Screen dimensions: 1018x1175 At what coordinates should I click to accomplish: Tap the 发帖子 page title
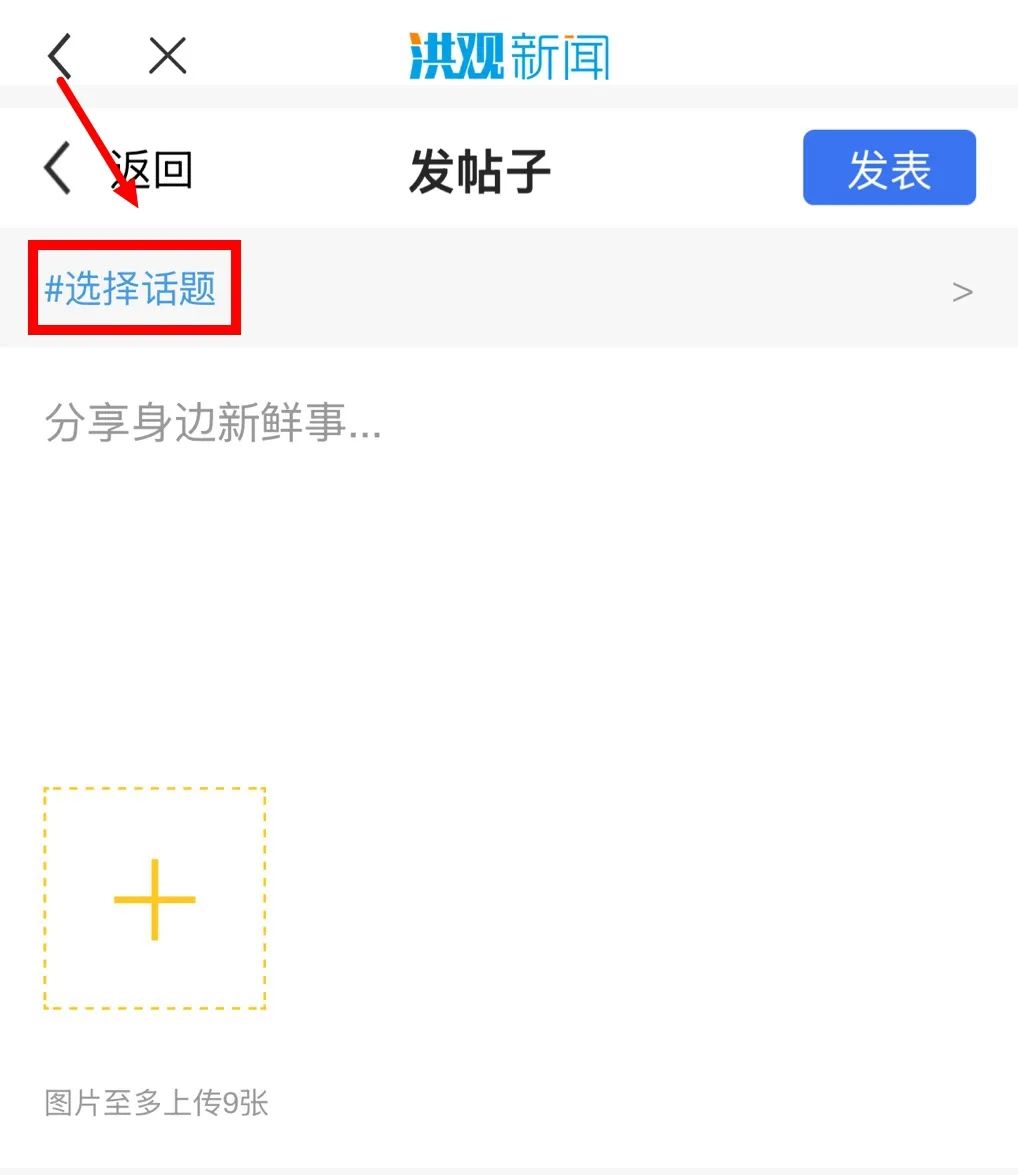tap(480, 171)
